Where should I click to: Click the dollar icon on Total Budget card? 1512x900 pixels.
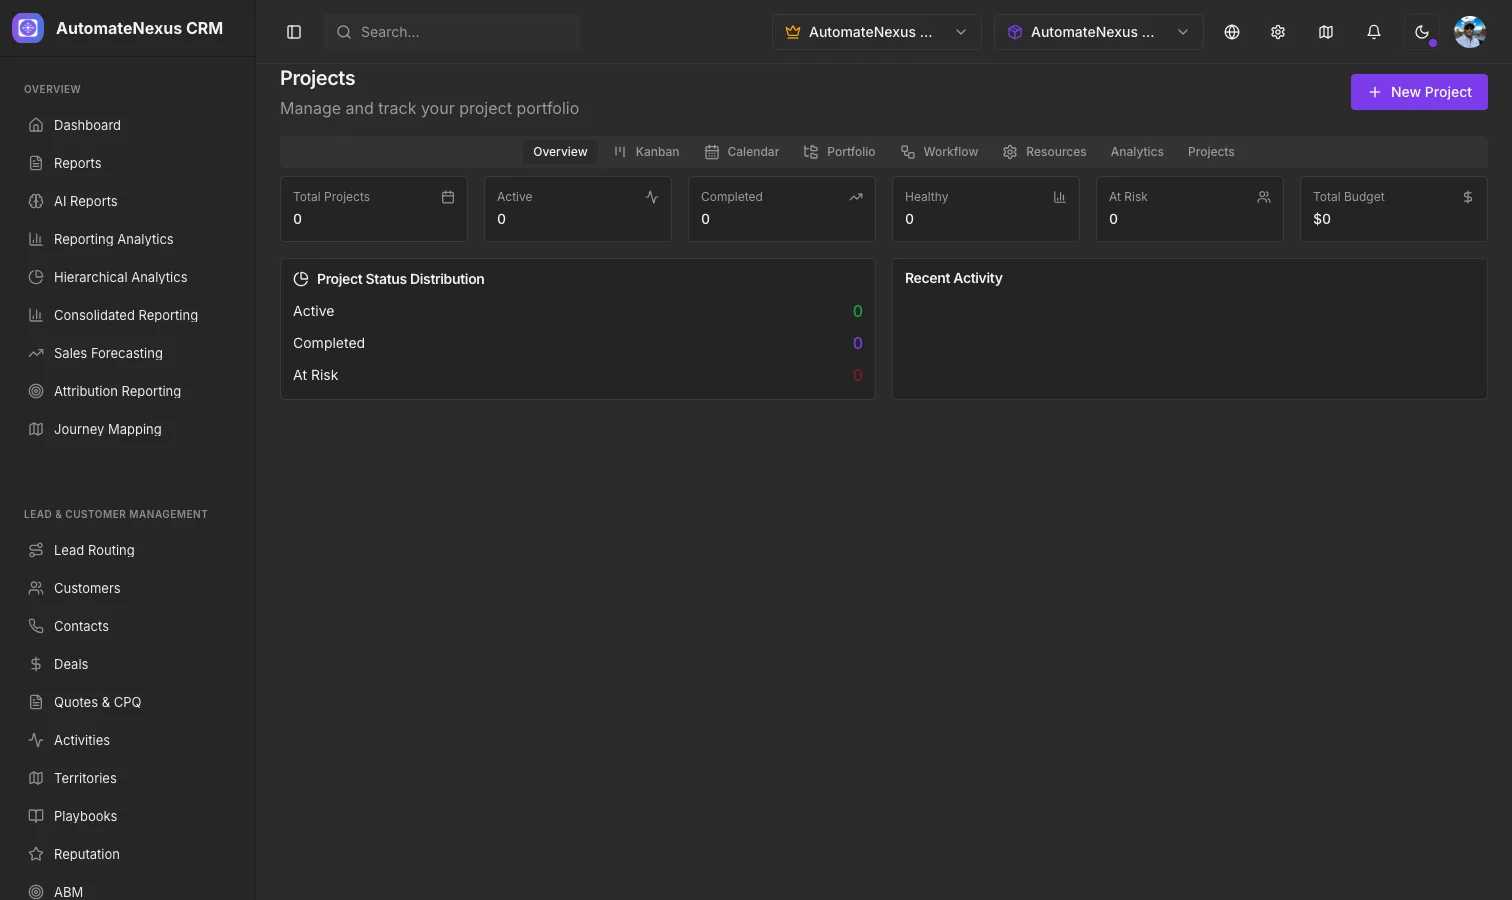tap(1468, 197)
